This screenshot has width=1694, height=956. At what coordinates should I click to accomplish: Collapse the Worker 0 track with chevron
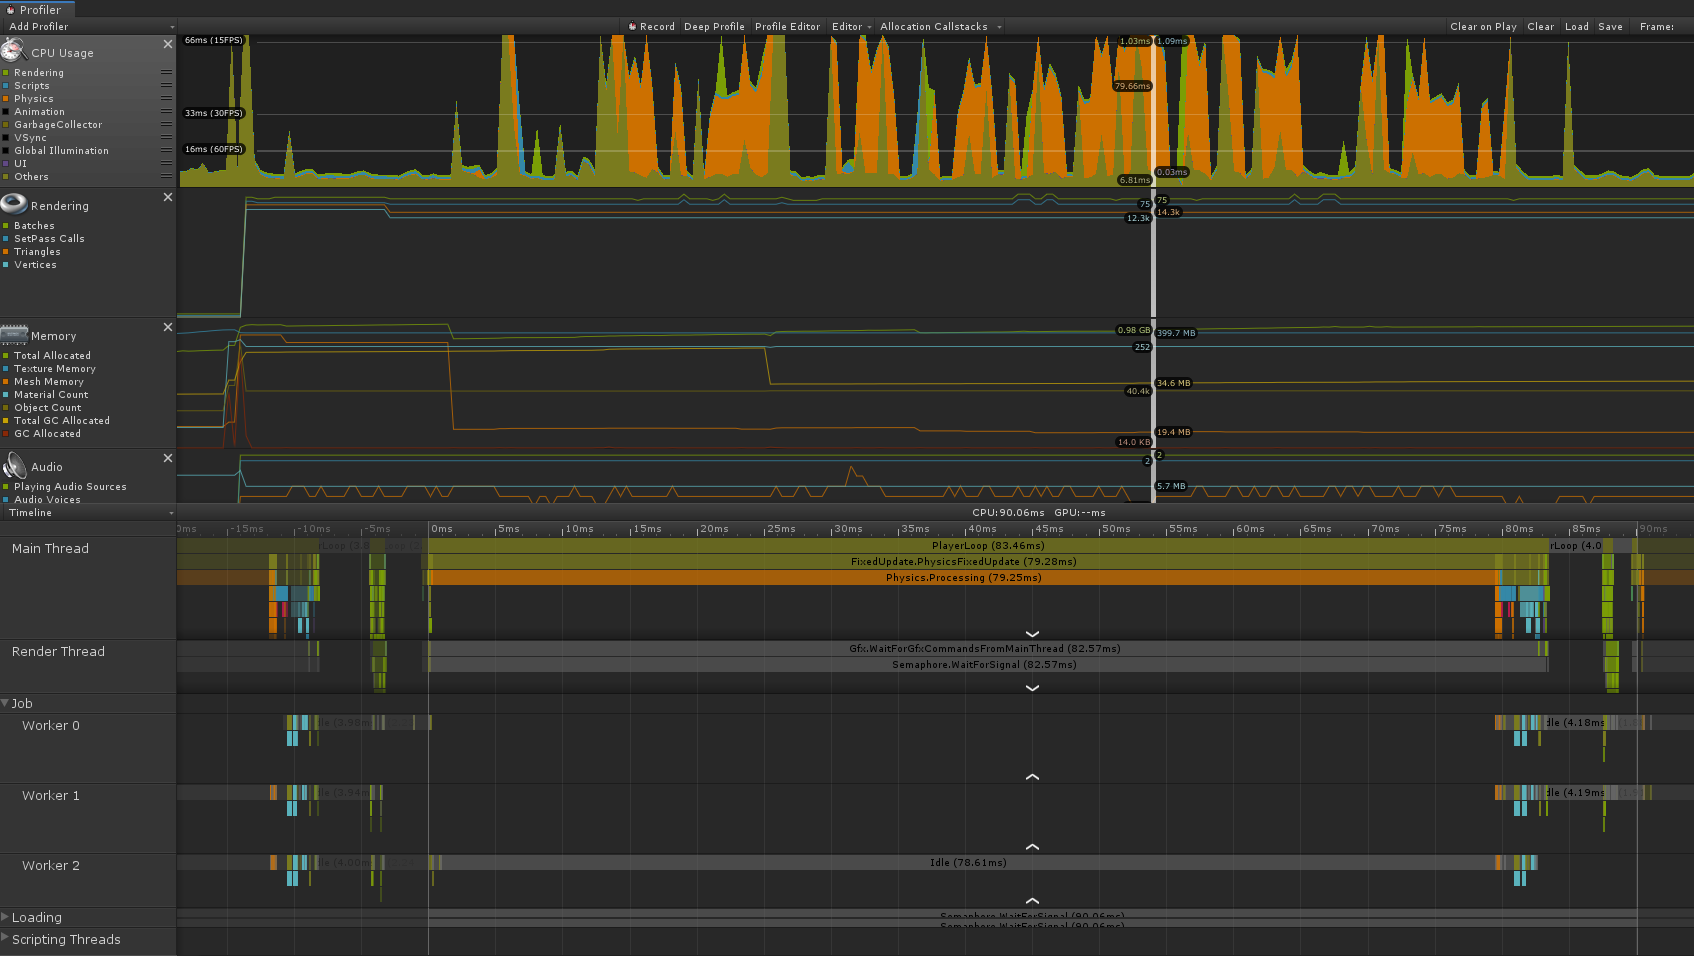1033,777
